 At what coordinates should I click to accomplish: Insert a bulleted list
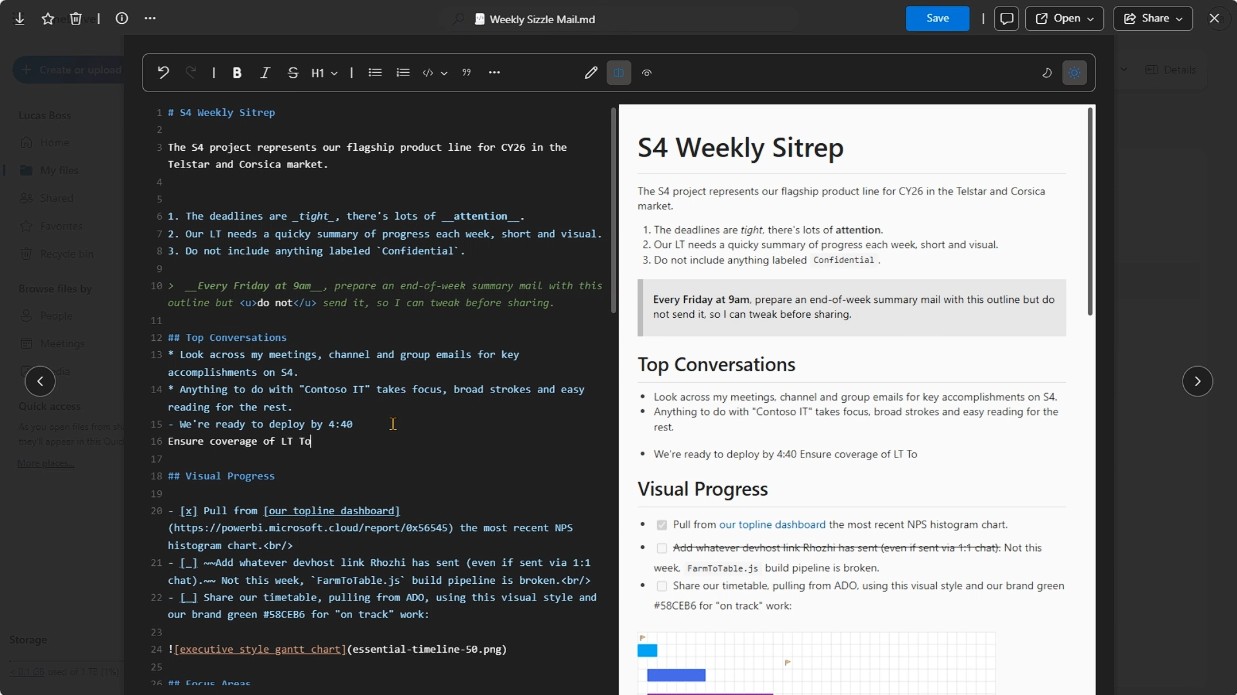tap(375, 72)
